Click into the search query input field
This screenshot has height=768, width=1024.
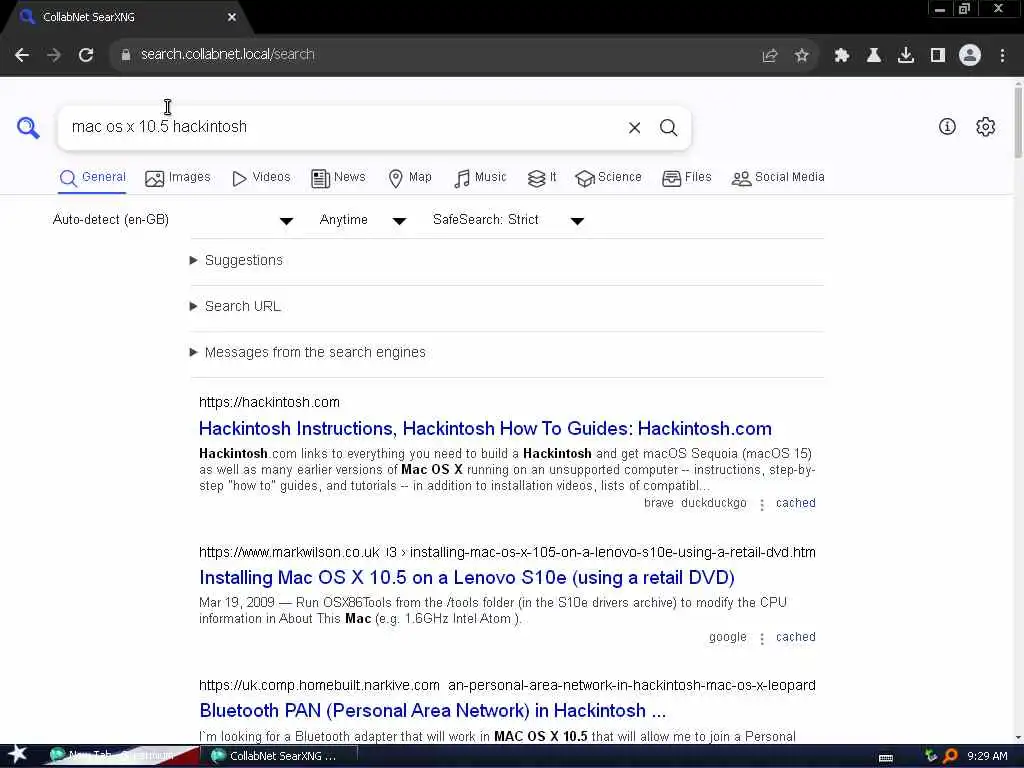(340, 127)
